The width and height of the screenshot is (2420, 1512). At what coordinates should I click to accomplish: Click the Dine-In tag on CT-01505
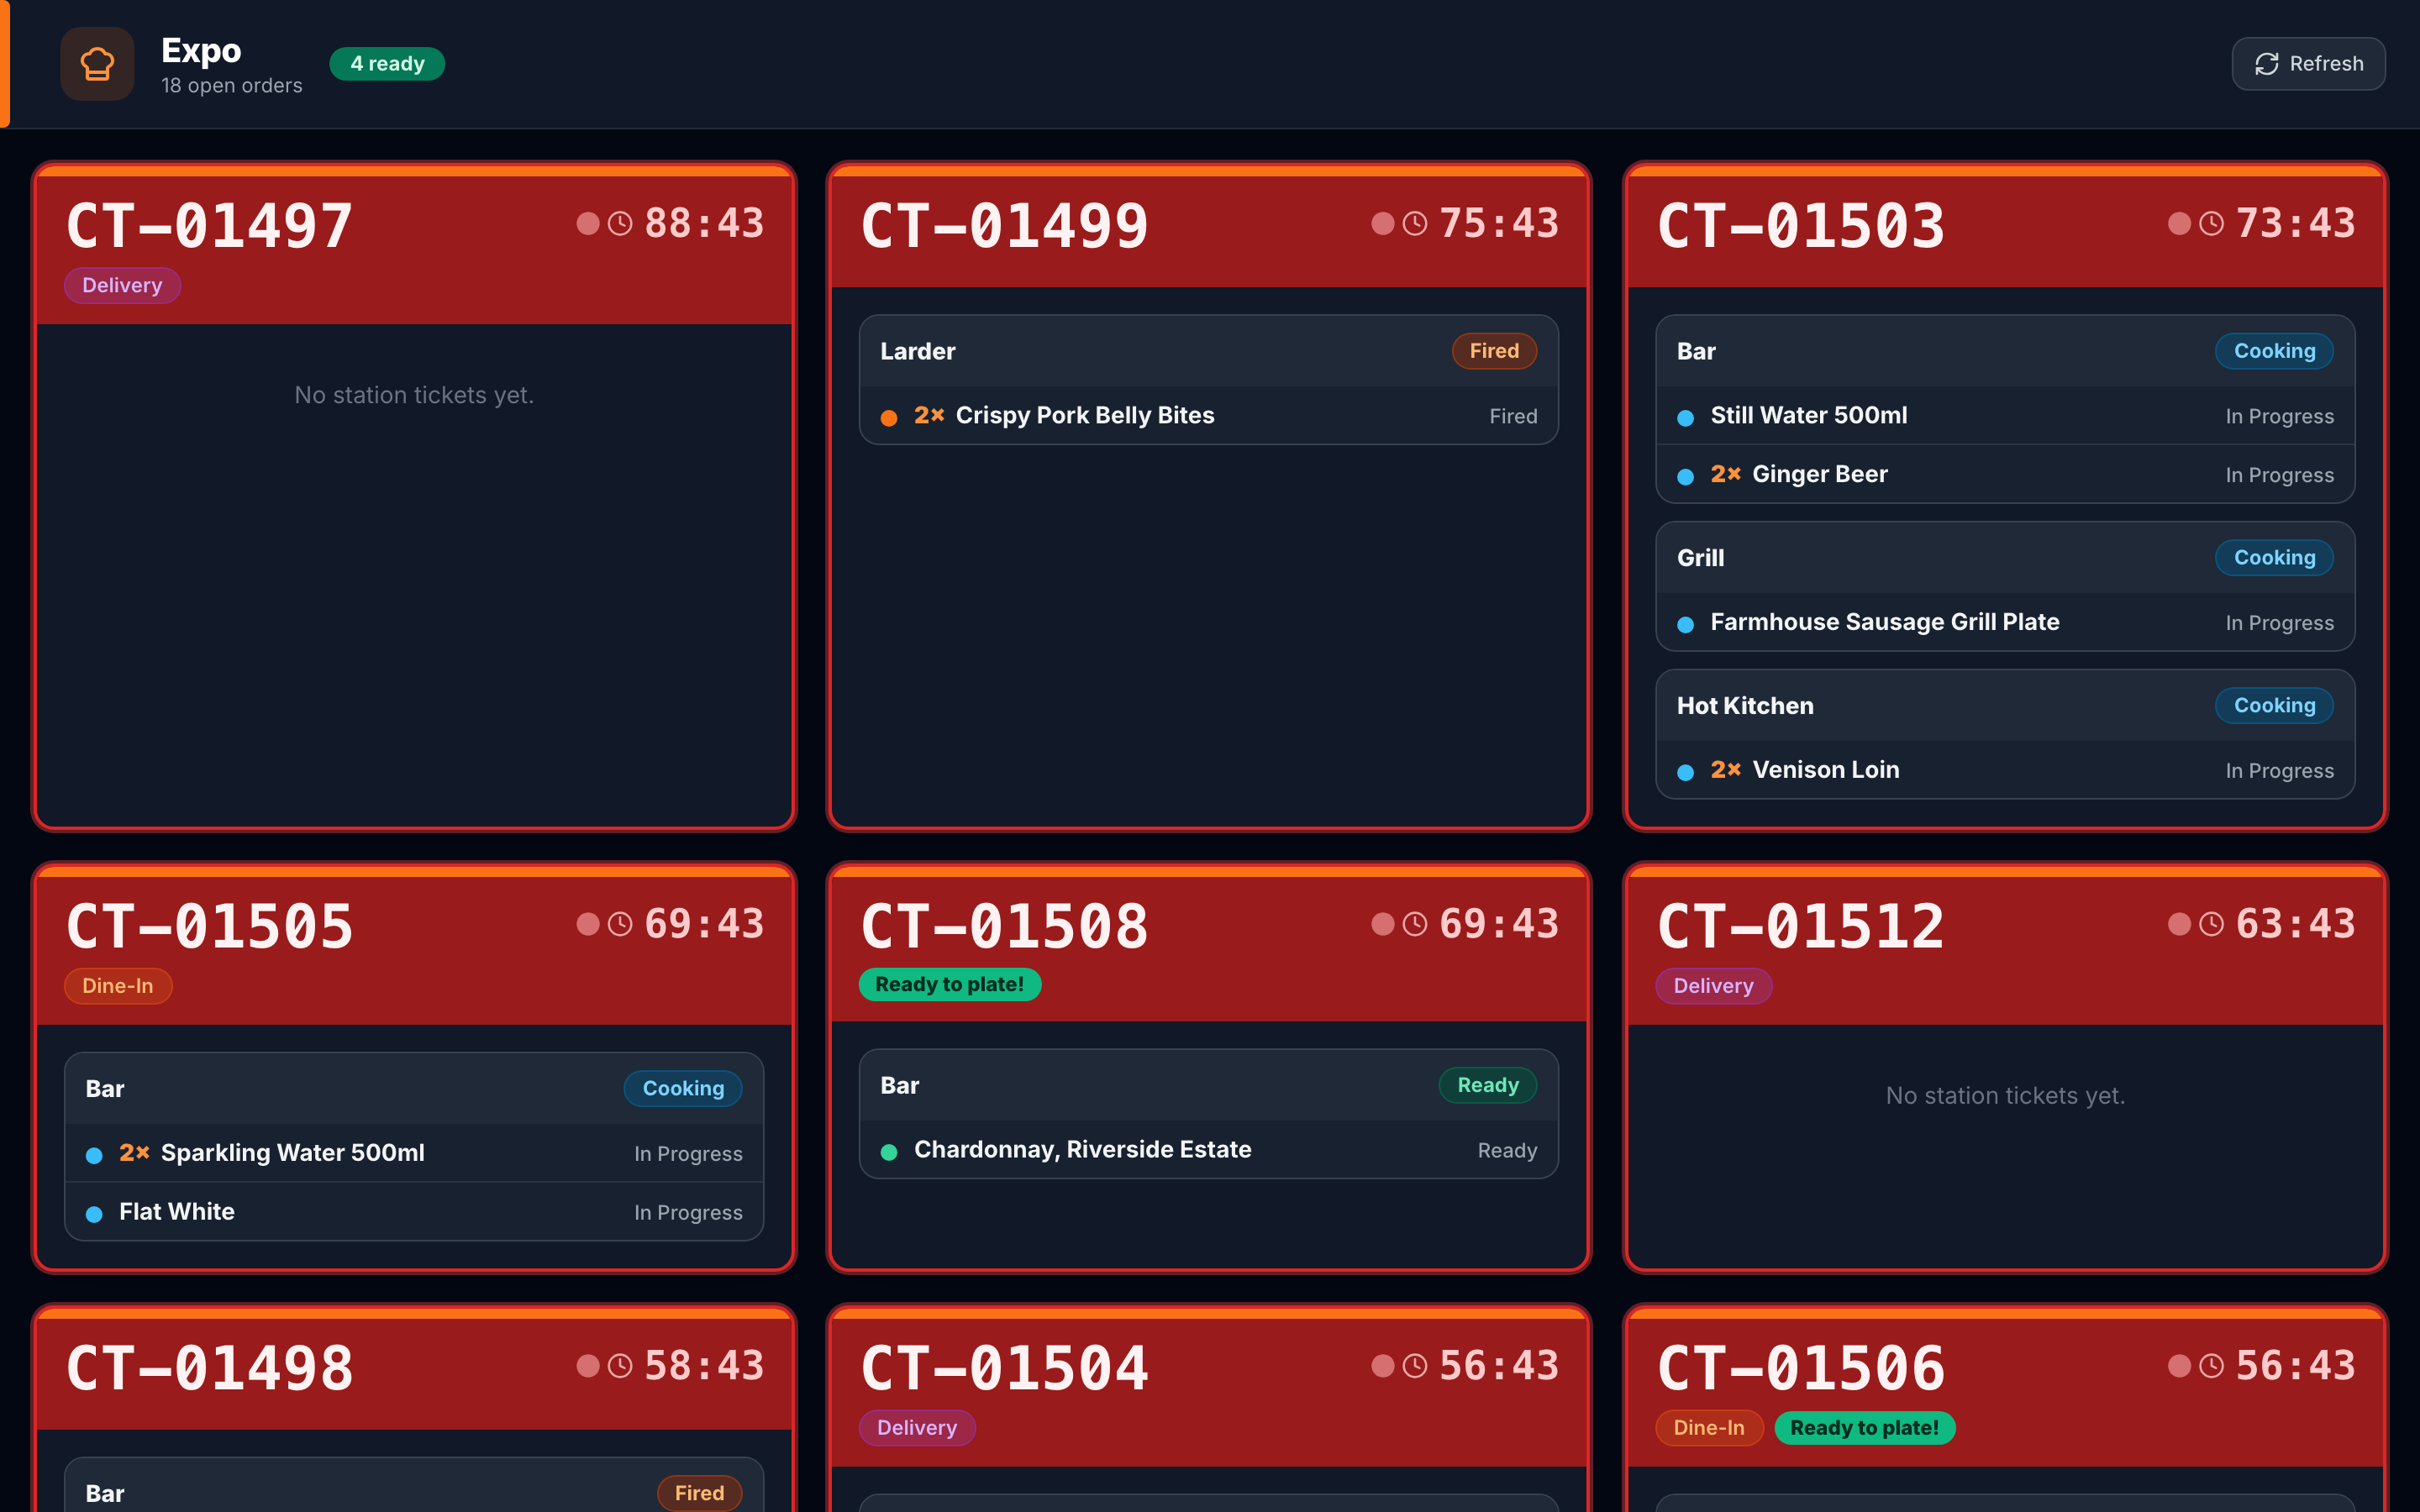point(118,986)
